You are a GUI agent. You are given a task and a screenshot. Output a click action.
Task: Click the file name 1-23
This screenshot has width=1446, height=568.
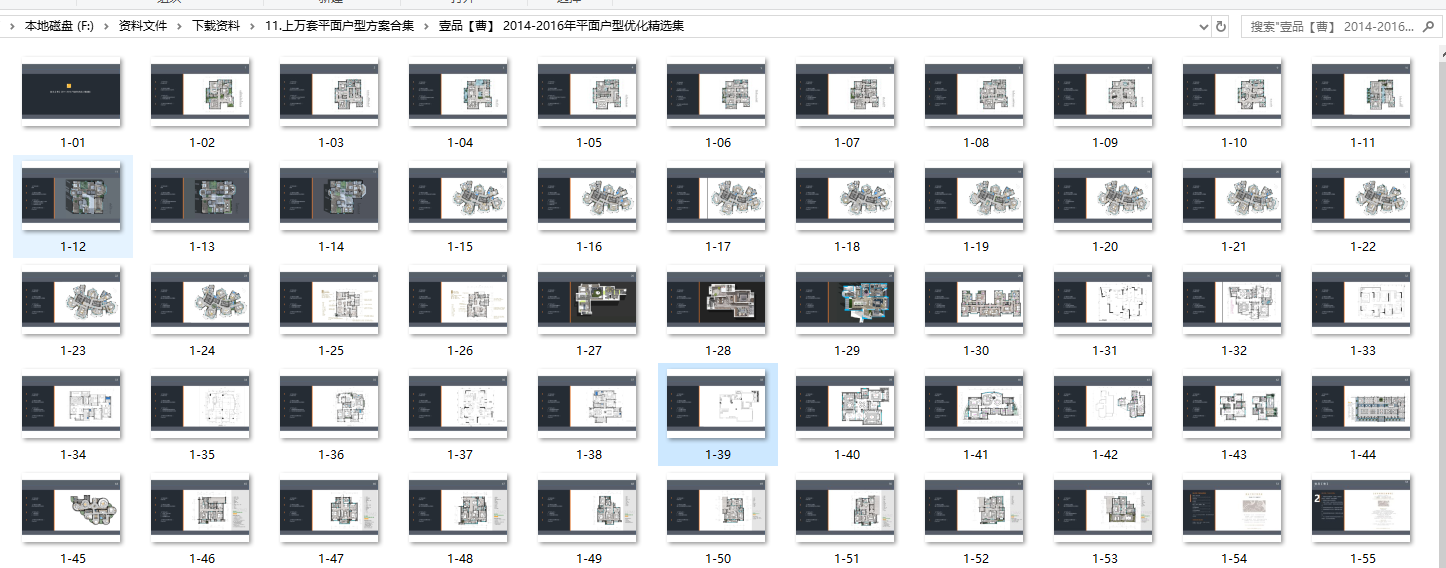(x=73, y=351)
